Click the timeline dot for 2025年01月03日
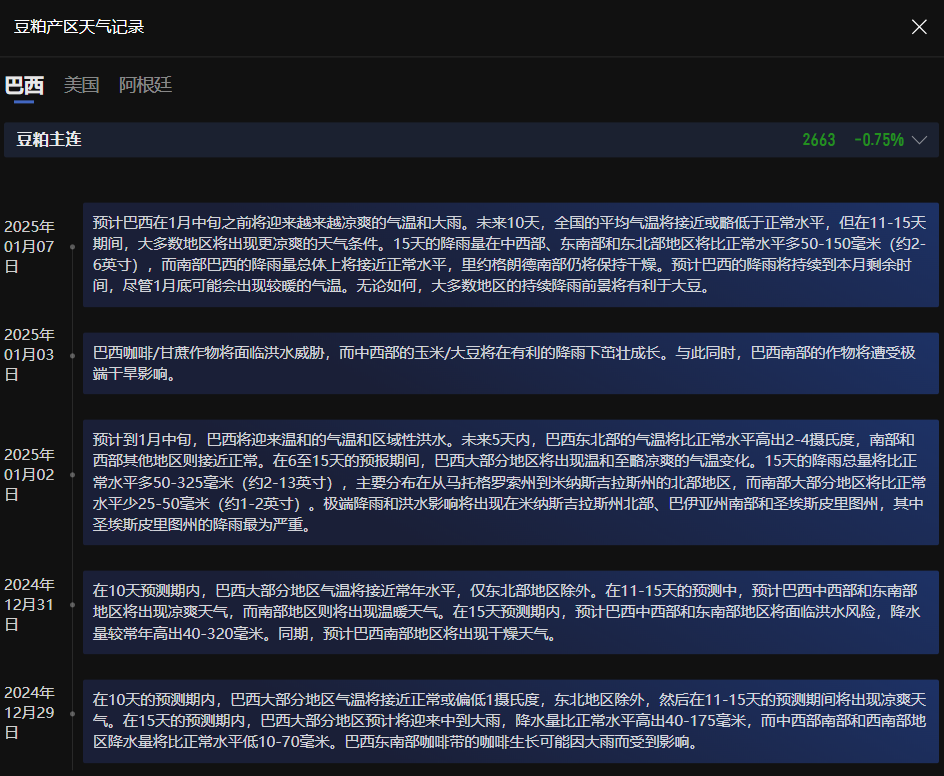The image size is (944, 776). pyautogui.click(x=72, y=355)
